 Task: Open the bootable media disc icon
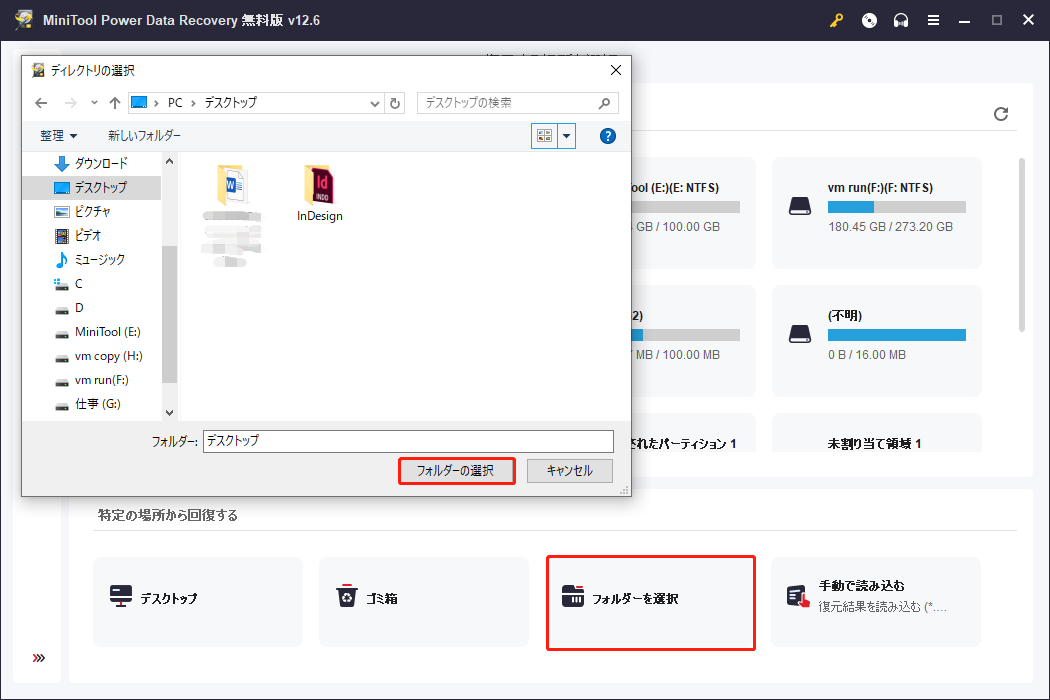click(869, 21)
